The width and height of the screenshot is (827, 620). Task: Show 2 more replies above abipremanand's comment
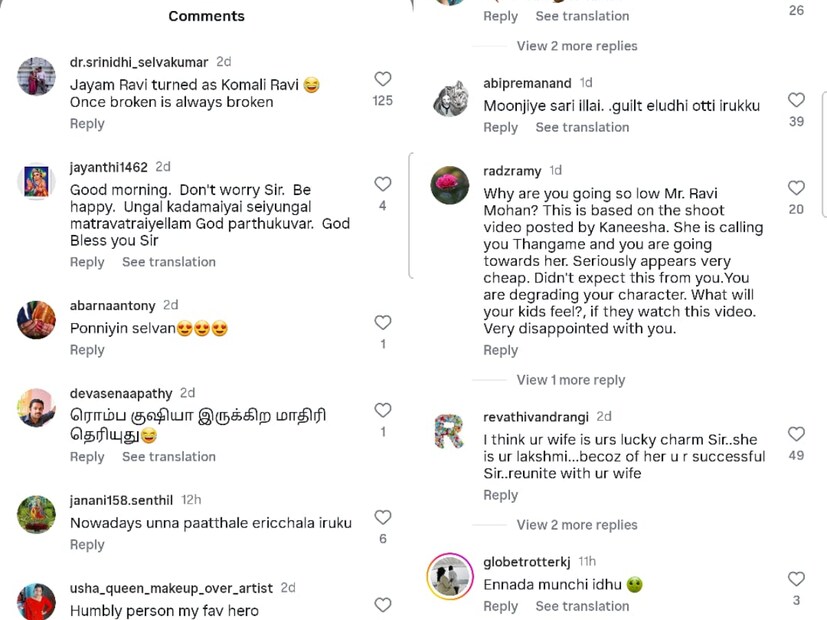(x=576, y=46)
